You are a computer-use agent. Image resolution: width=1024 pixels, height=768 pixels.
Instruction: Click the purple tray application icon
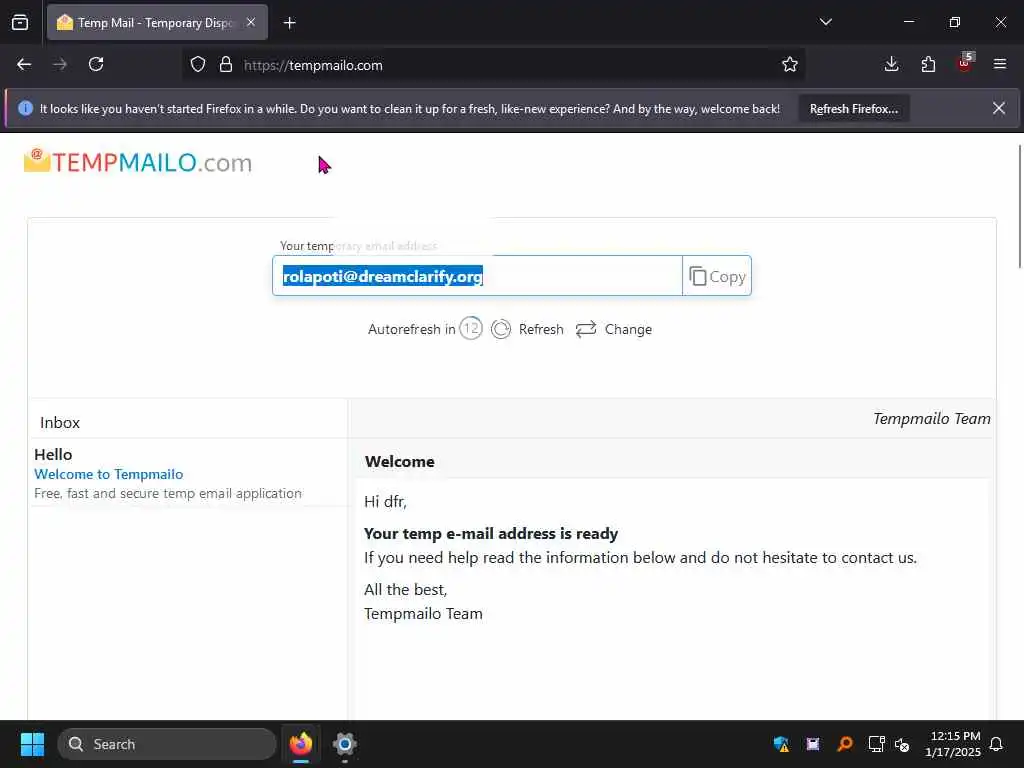[813, 744]
